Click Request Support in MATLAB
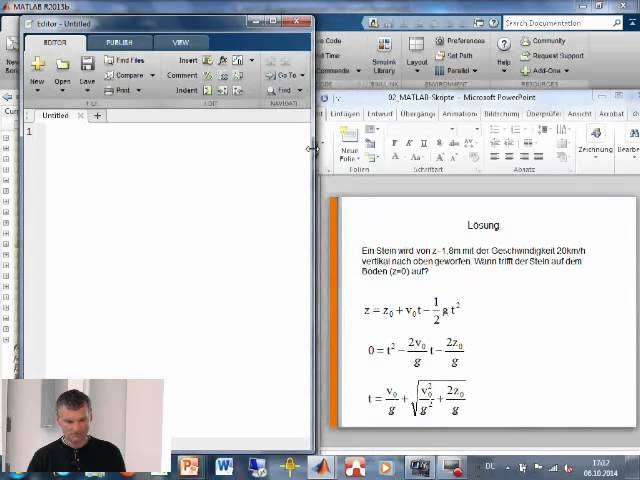 click(552, 56)
